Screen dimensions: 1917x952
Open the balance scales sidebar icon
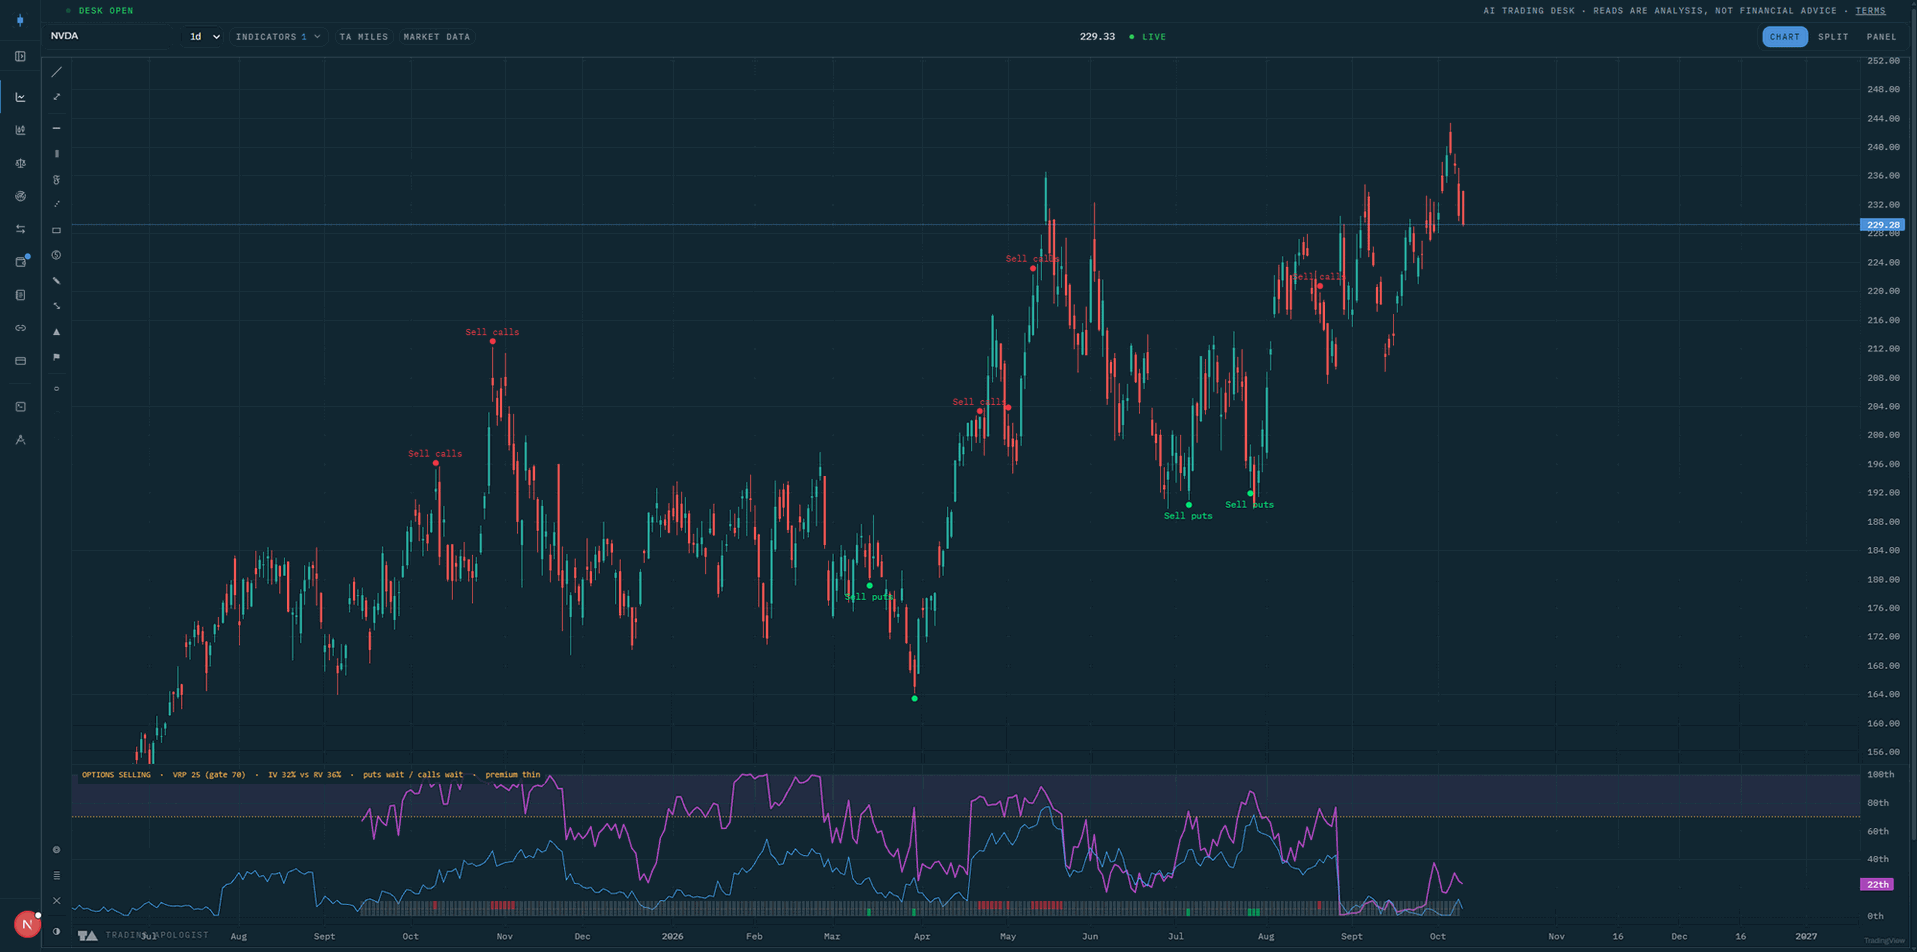[20, 163]
